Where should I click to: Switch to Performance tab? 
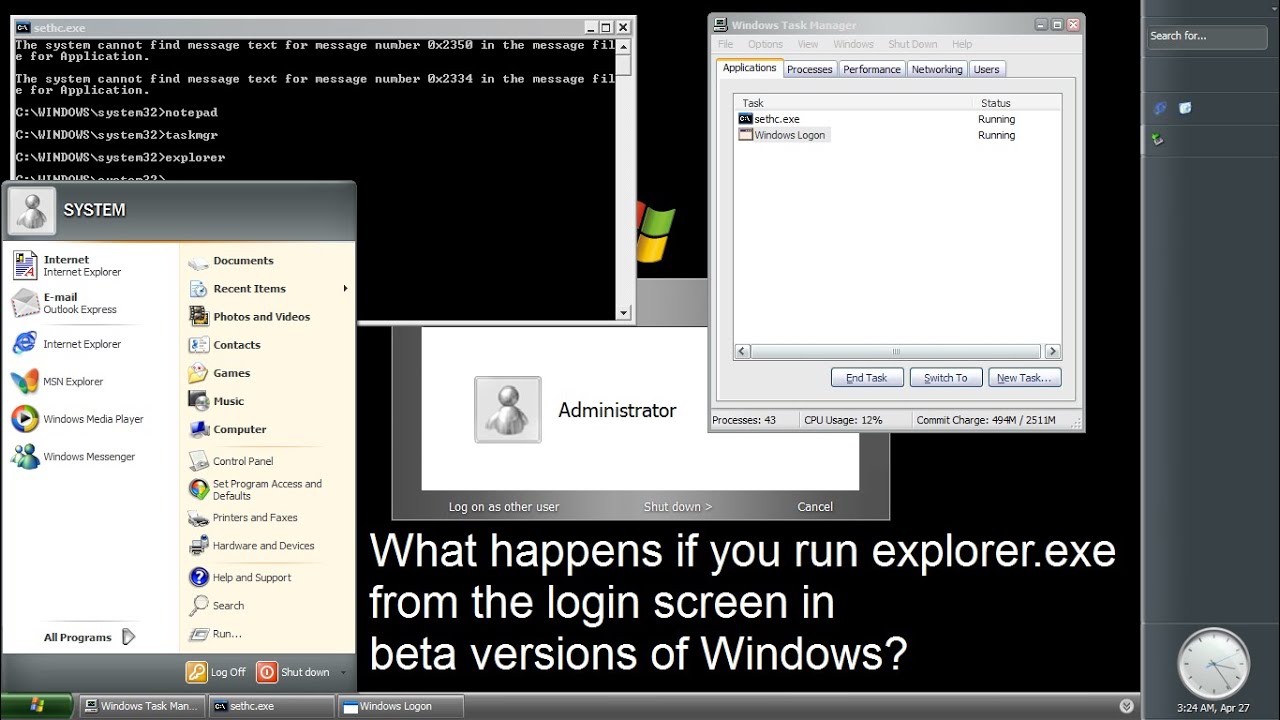tap(871, 69)
